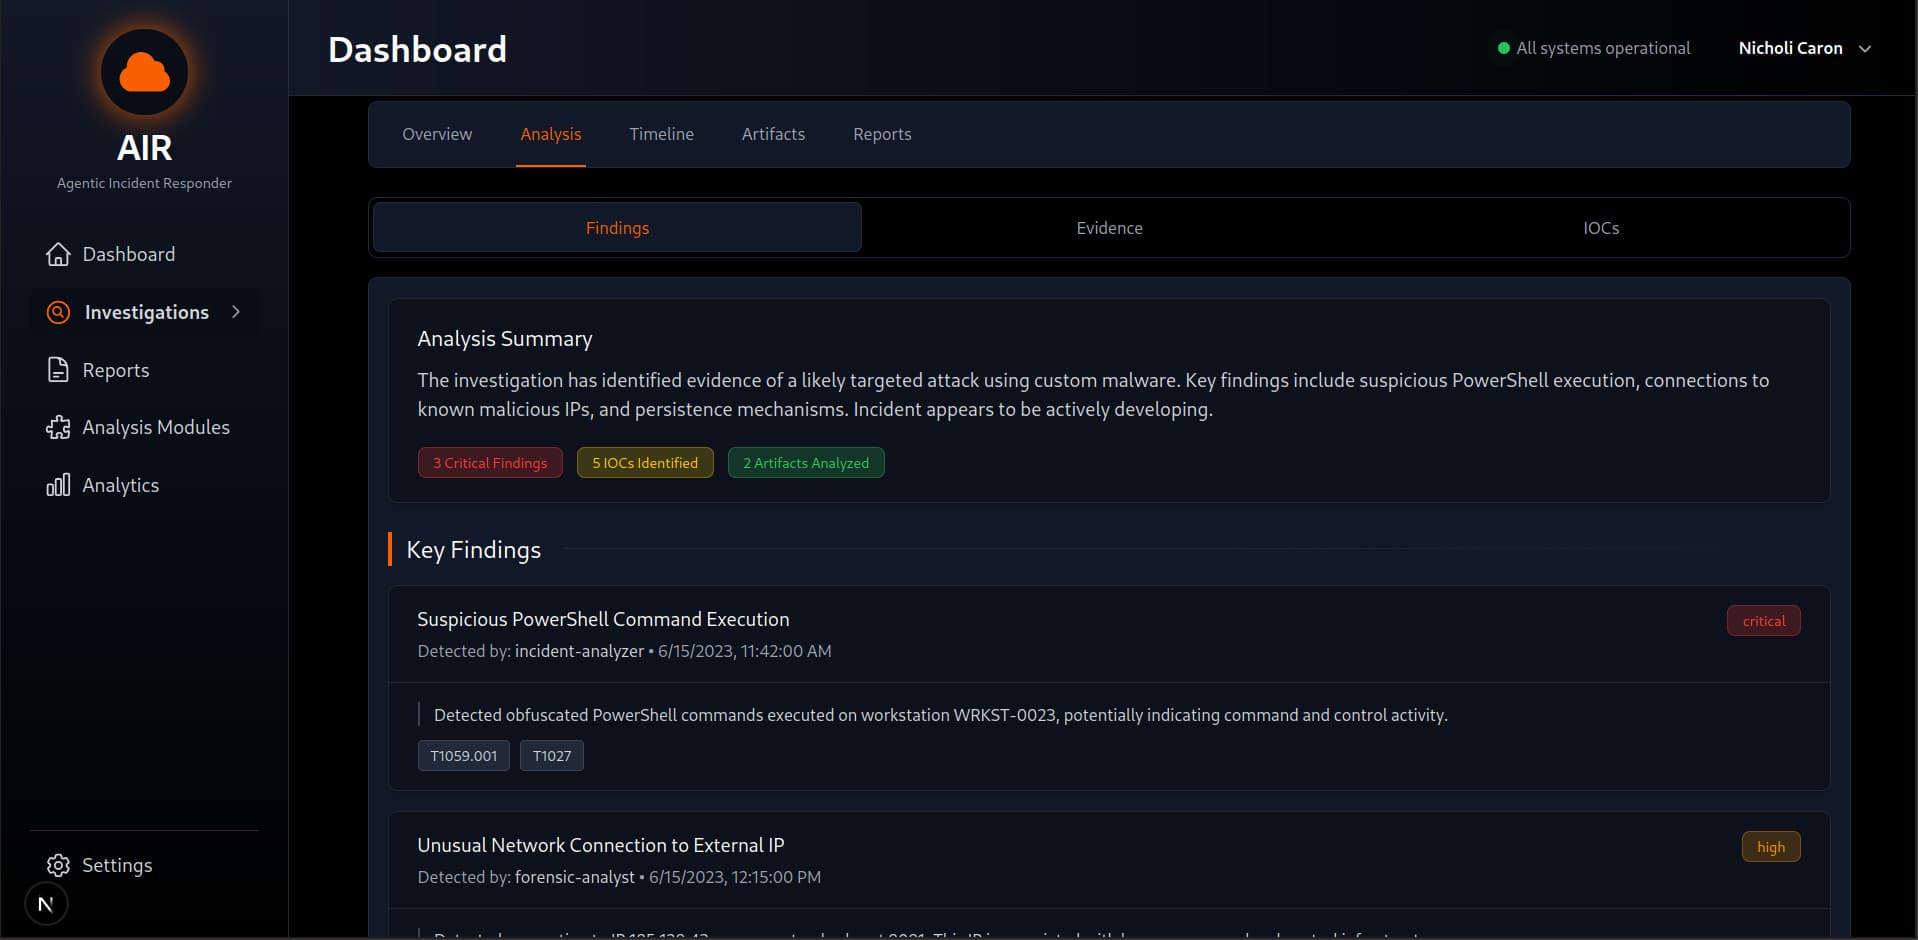Select the Findings sub-tab
Screen dimensions: 1918x940
pos(617,228)
